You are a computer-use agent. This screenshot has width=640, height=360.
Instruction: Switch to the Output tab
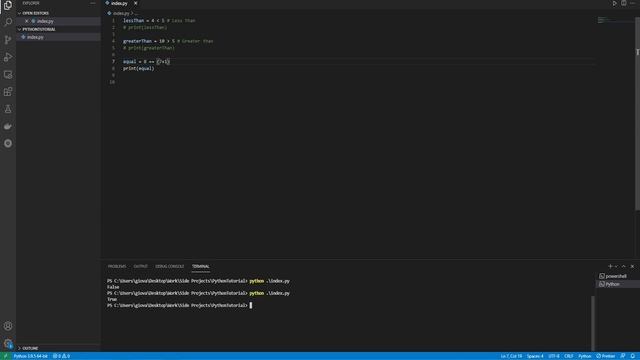140,267
